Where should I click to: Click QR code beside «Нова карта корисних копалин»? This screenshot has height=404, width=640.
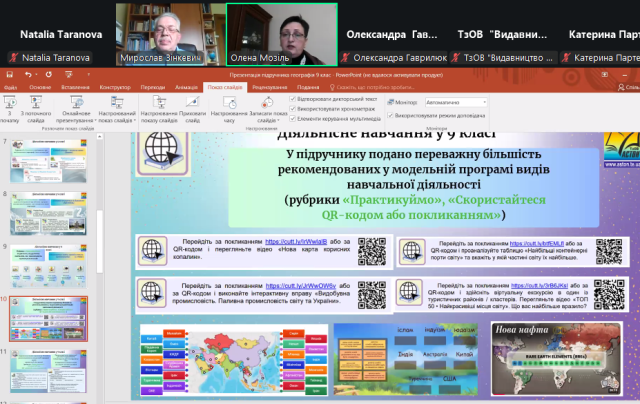pos(372,251)
